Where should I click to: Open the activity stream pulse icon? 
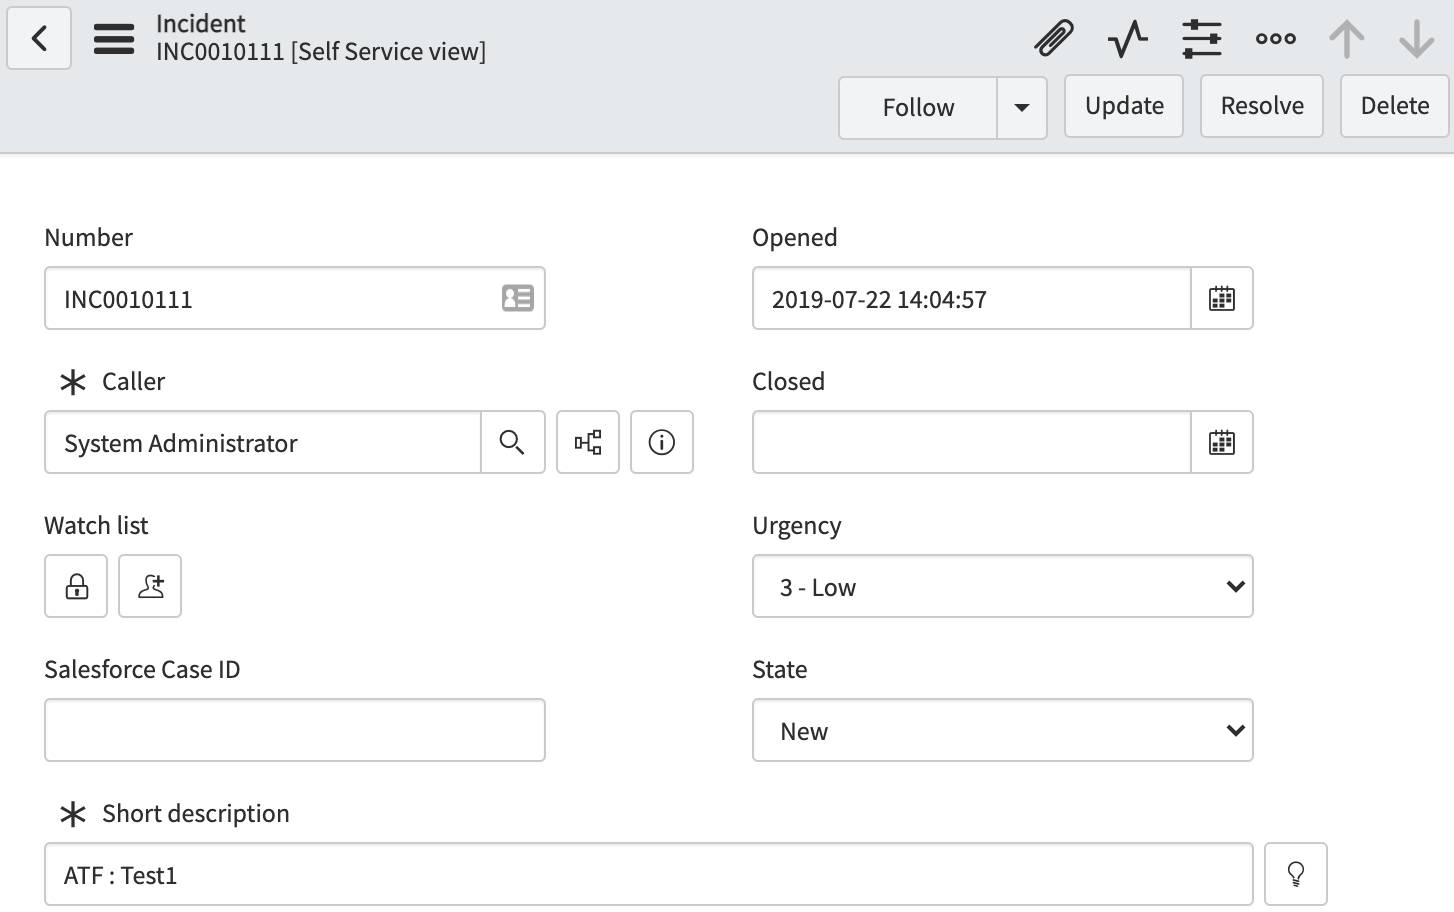1128,39
